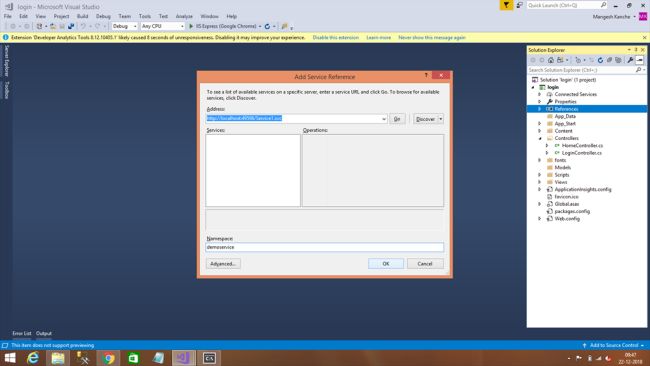Click the Disable this extension link
Viewport: 650px width, 366px height.
336,37
